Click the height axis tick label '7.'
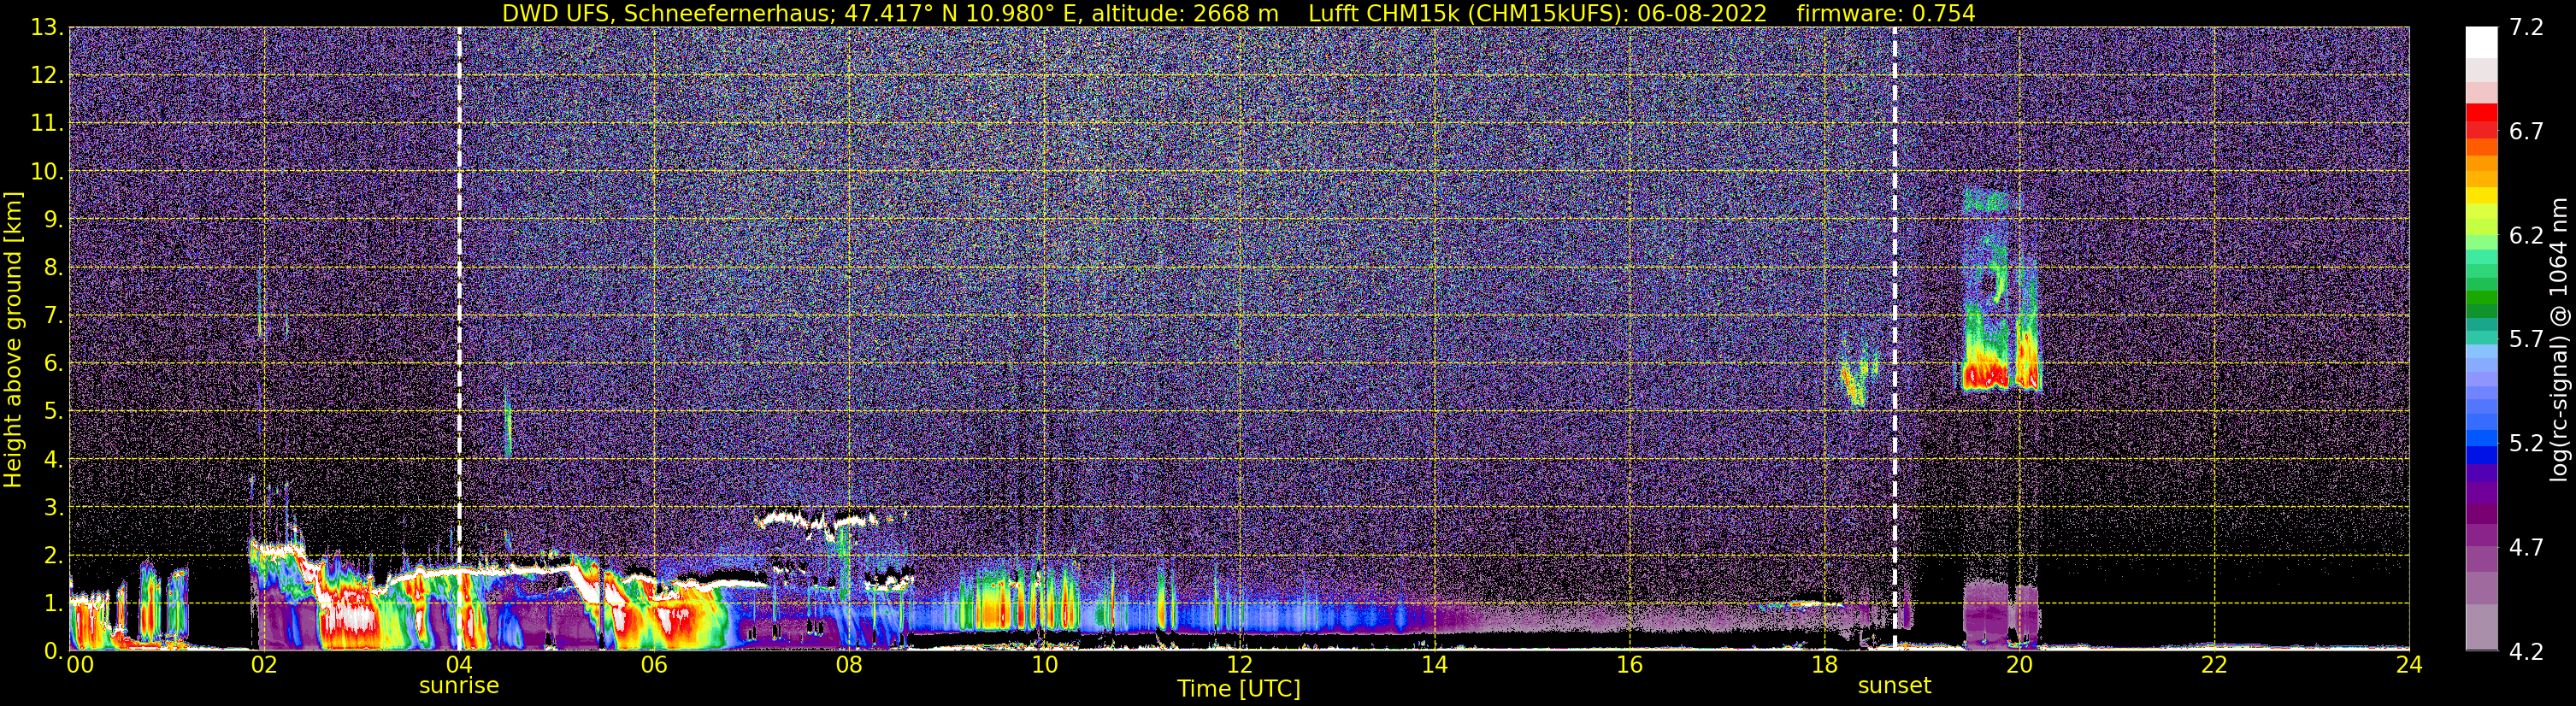The image size is (2576, 706). pos(53,316)
